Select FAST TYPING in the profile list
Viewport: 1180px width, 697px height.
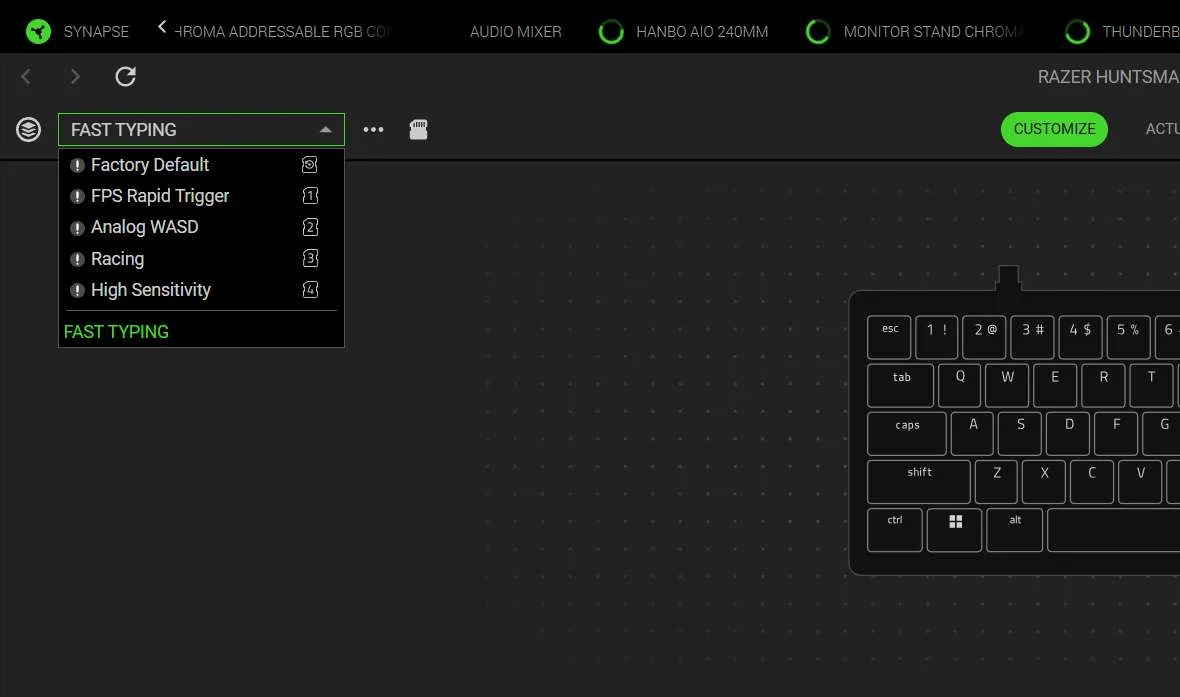(116, 331)
